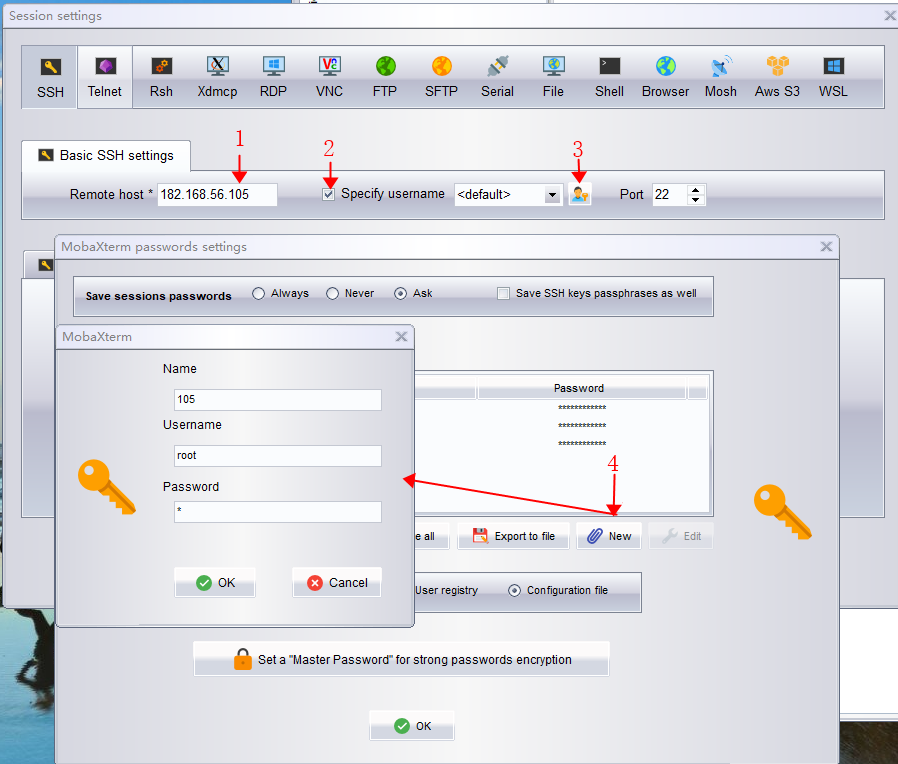Select the WSL session type
898x764 pixels.
(832, 75)
